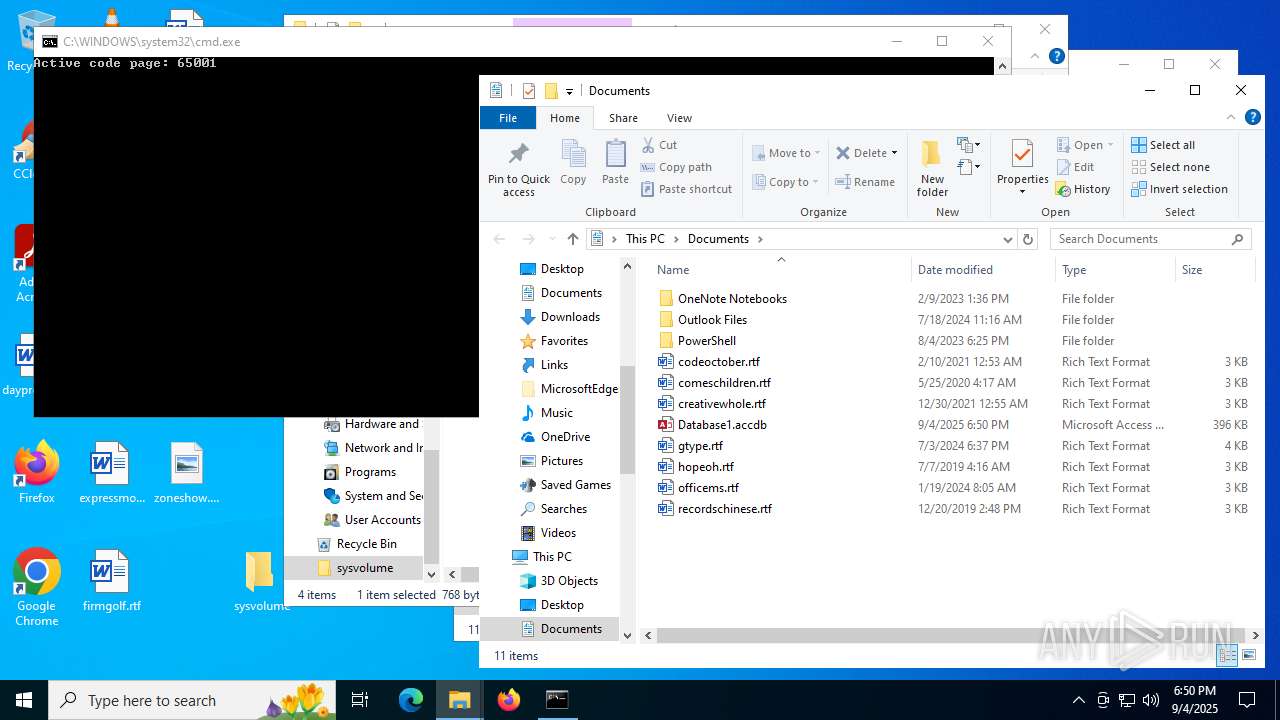Click Select none in ribbon
Viewport: 1280px width, 720px height.
1170,167
